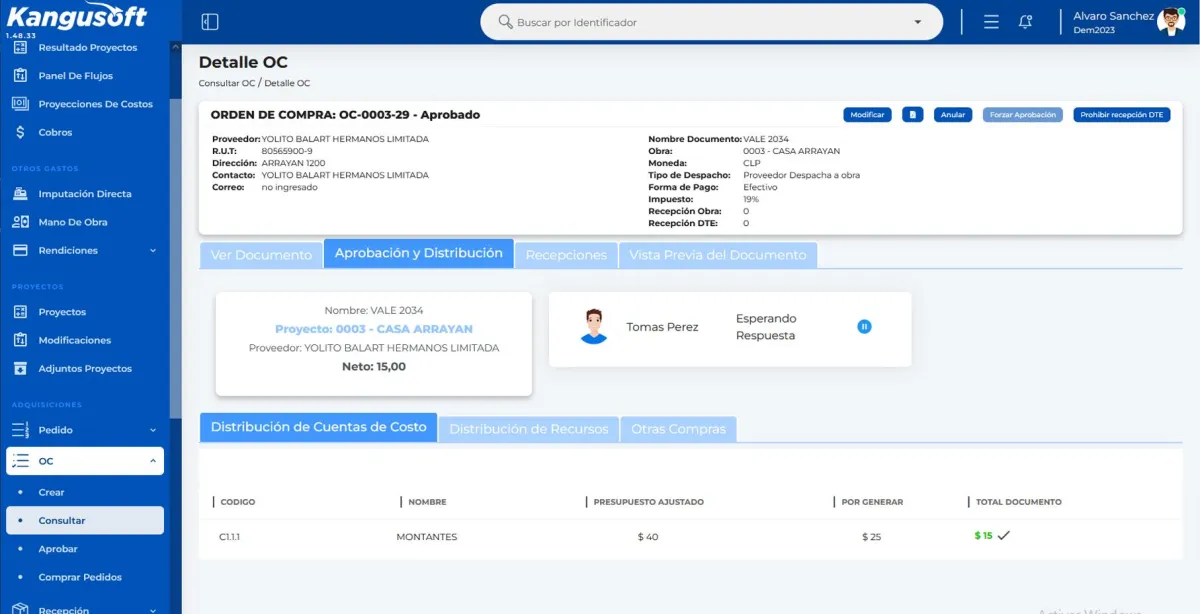This screenshot has width=1200, height=614.
Task: Open the hamburger menu in the top bar
Action: point(991,22)
